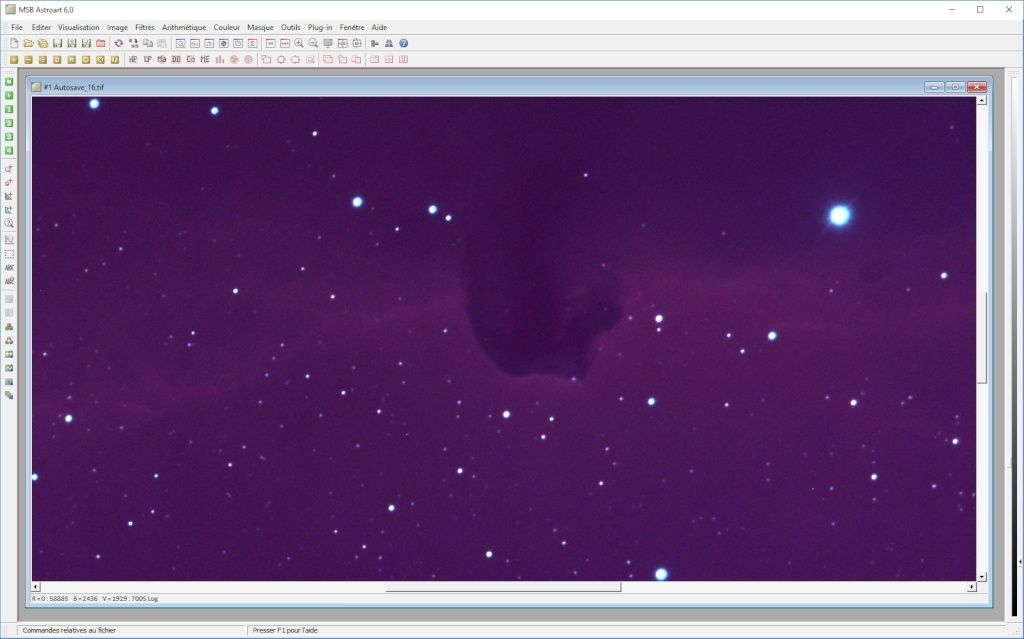Viewport: 1024px width, 639px height.
Task: Apply the HP high-pass filter
Action: (x=133, y=59)
